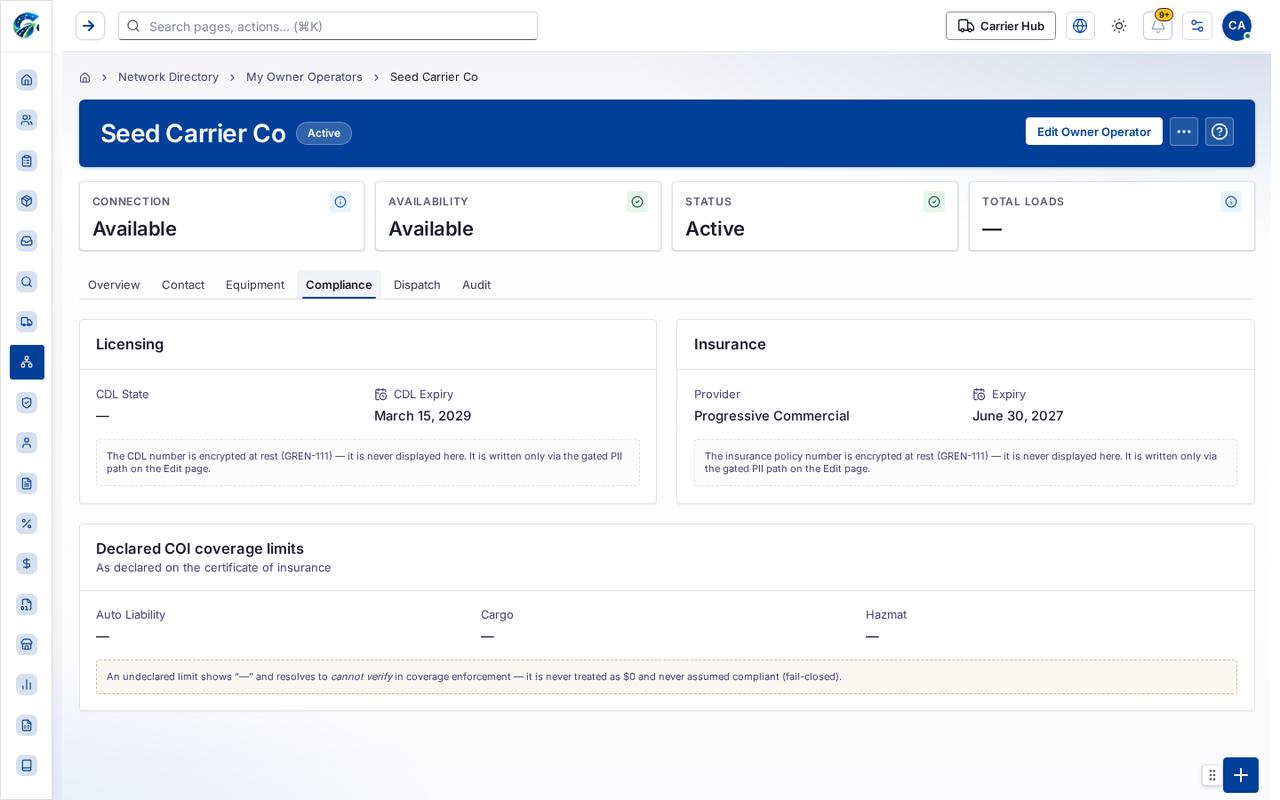Click the info icon on the Connection card
The image size is (1280, 800).
point(340,202)
